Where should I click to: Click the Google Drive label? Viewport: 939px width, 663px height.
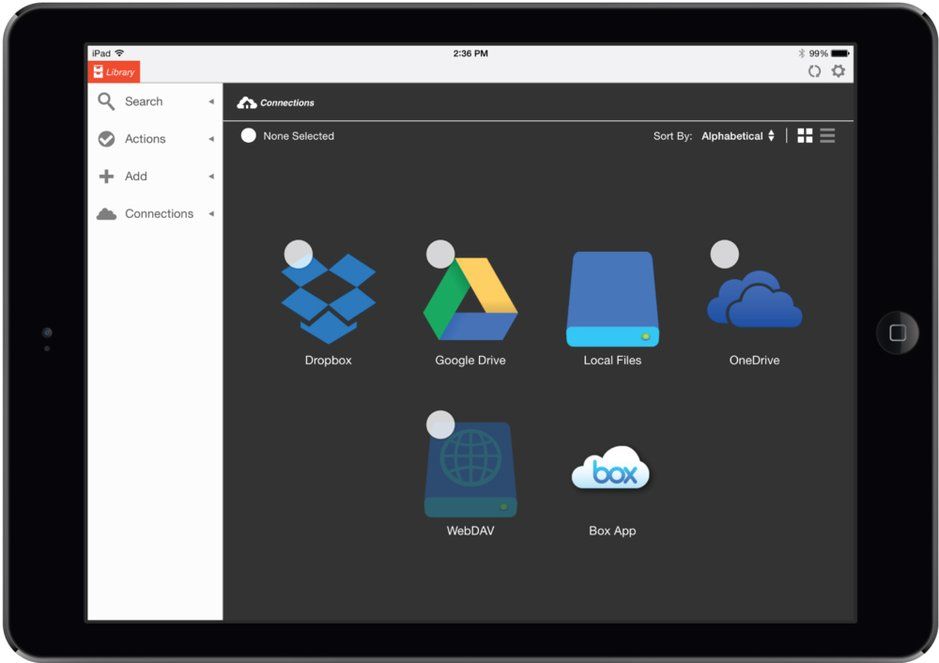470,361
